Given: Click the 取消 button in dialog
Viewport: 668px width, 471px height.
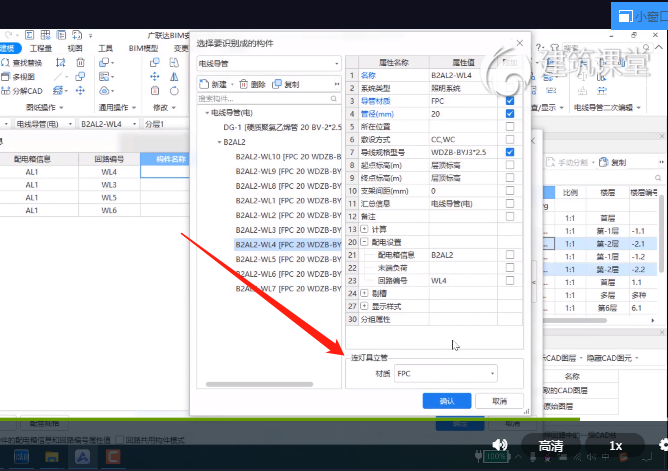Looking at the screenshot, I should pos(499,401).
